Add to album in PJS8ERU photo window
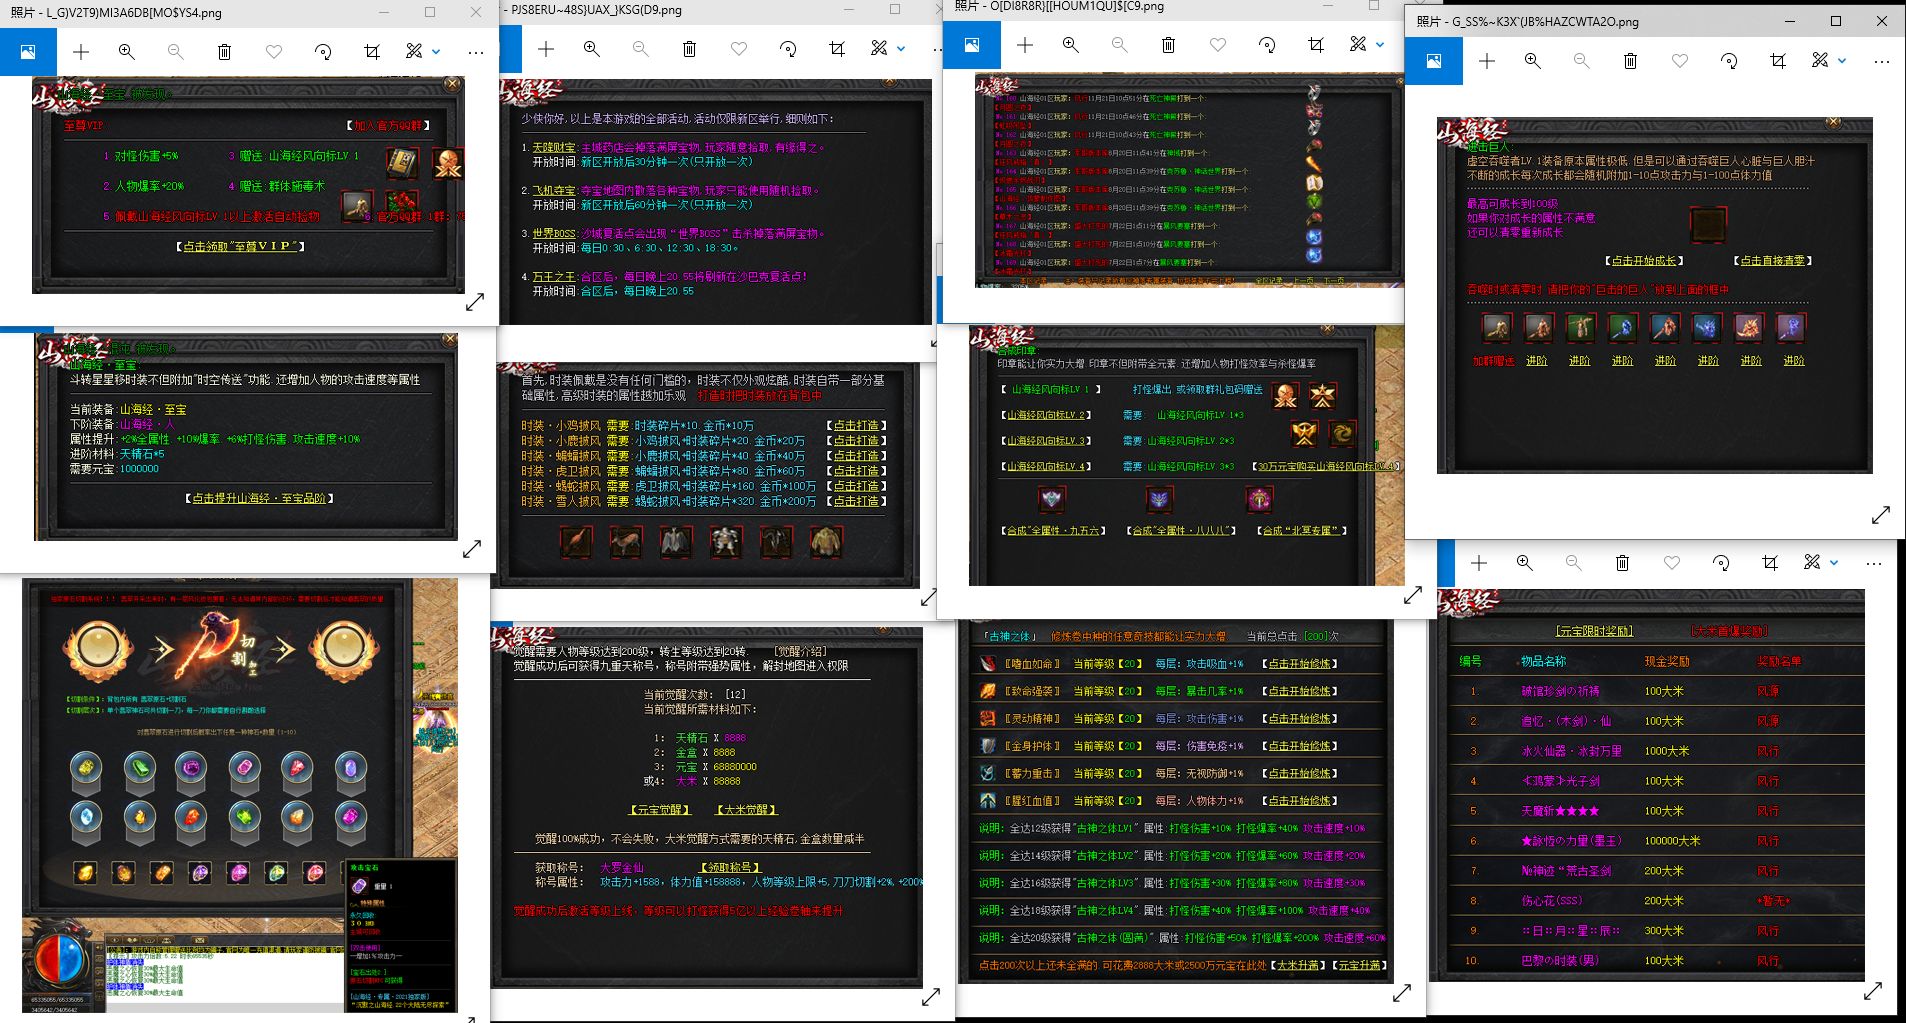Image resolution: width=1906 pixels, height=1023 pixels. (545, 48)
